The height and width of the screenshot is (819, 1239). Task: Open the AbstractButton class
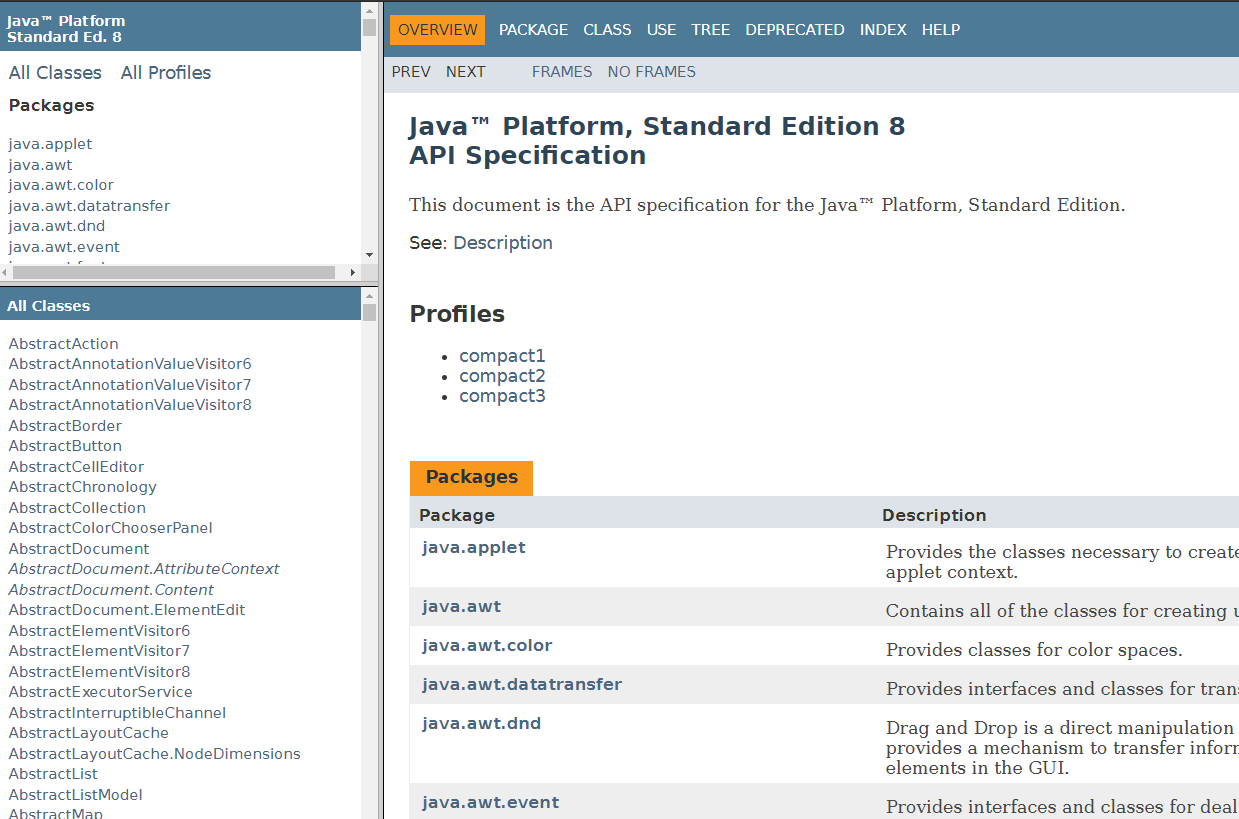(65, 446)
